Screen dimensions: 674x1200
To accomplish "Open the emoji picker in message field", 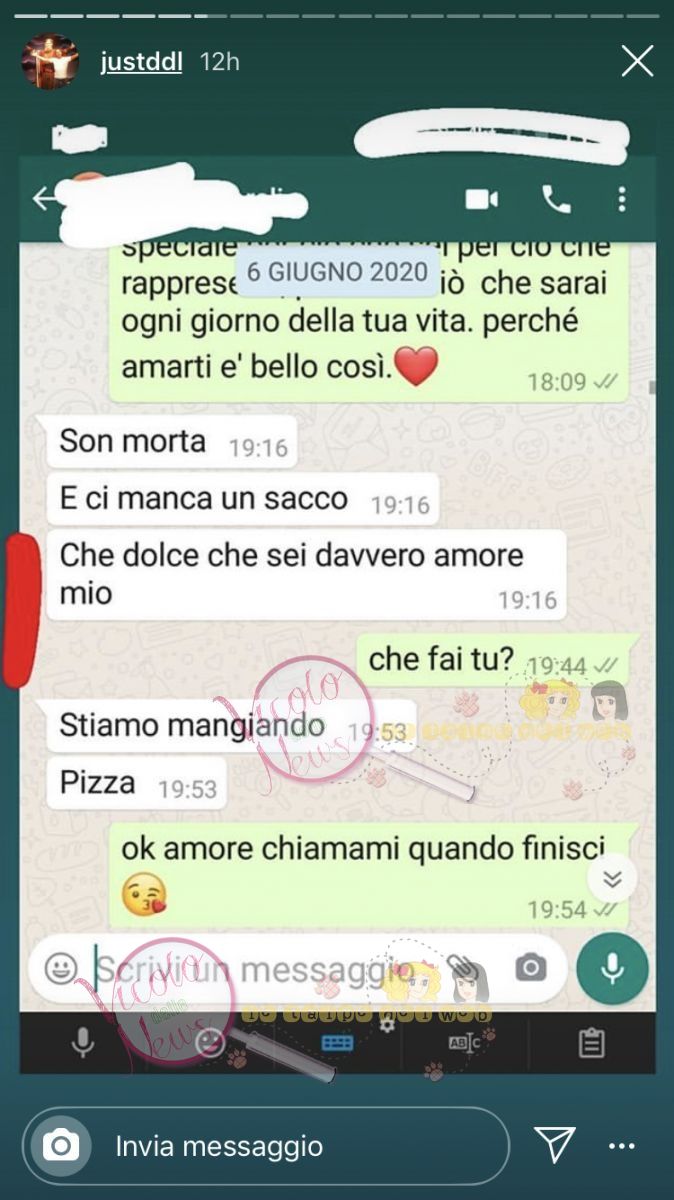I will 61,967.
